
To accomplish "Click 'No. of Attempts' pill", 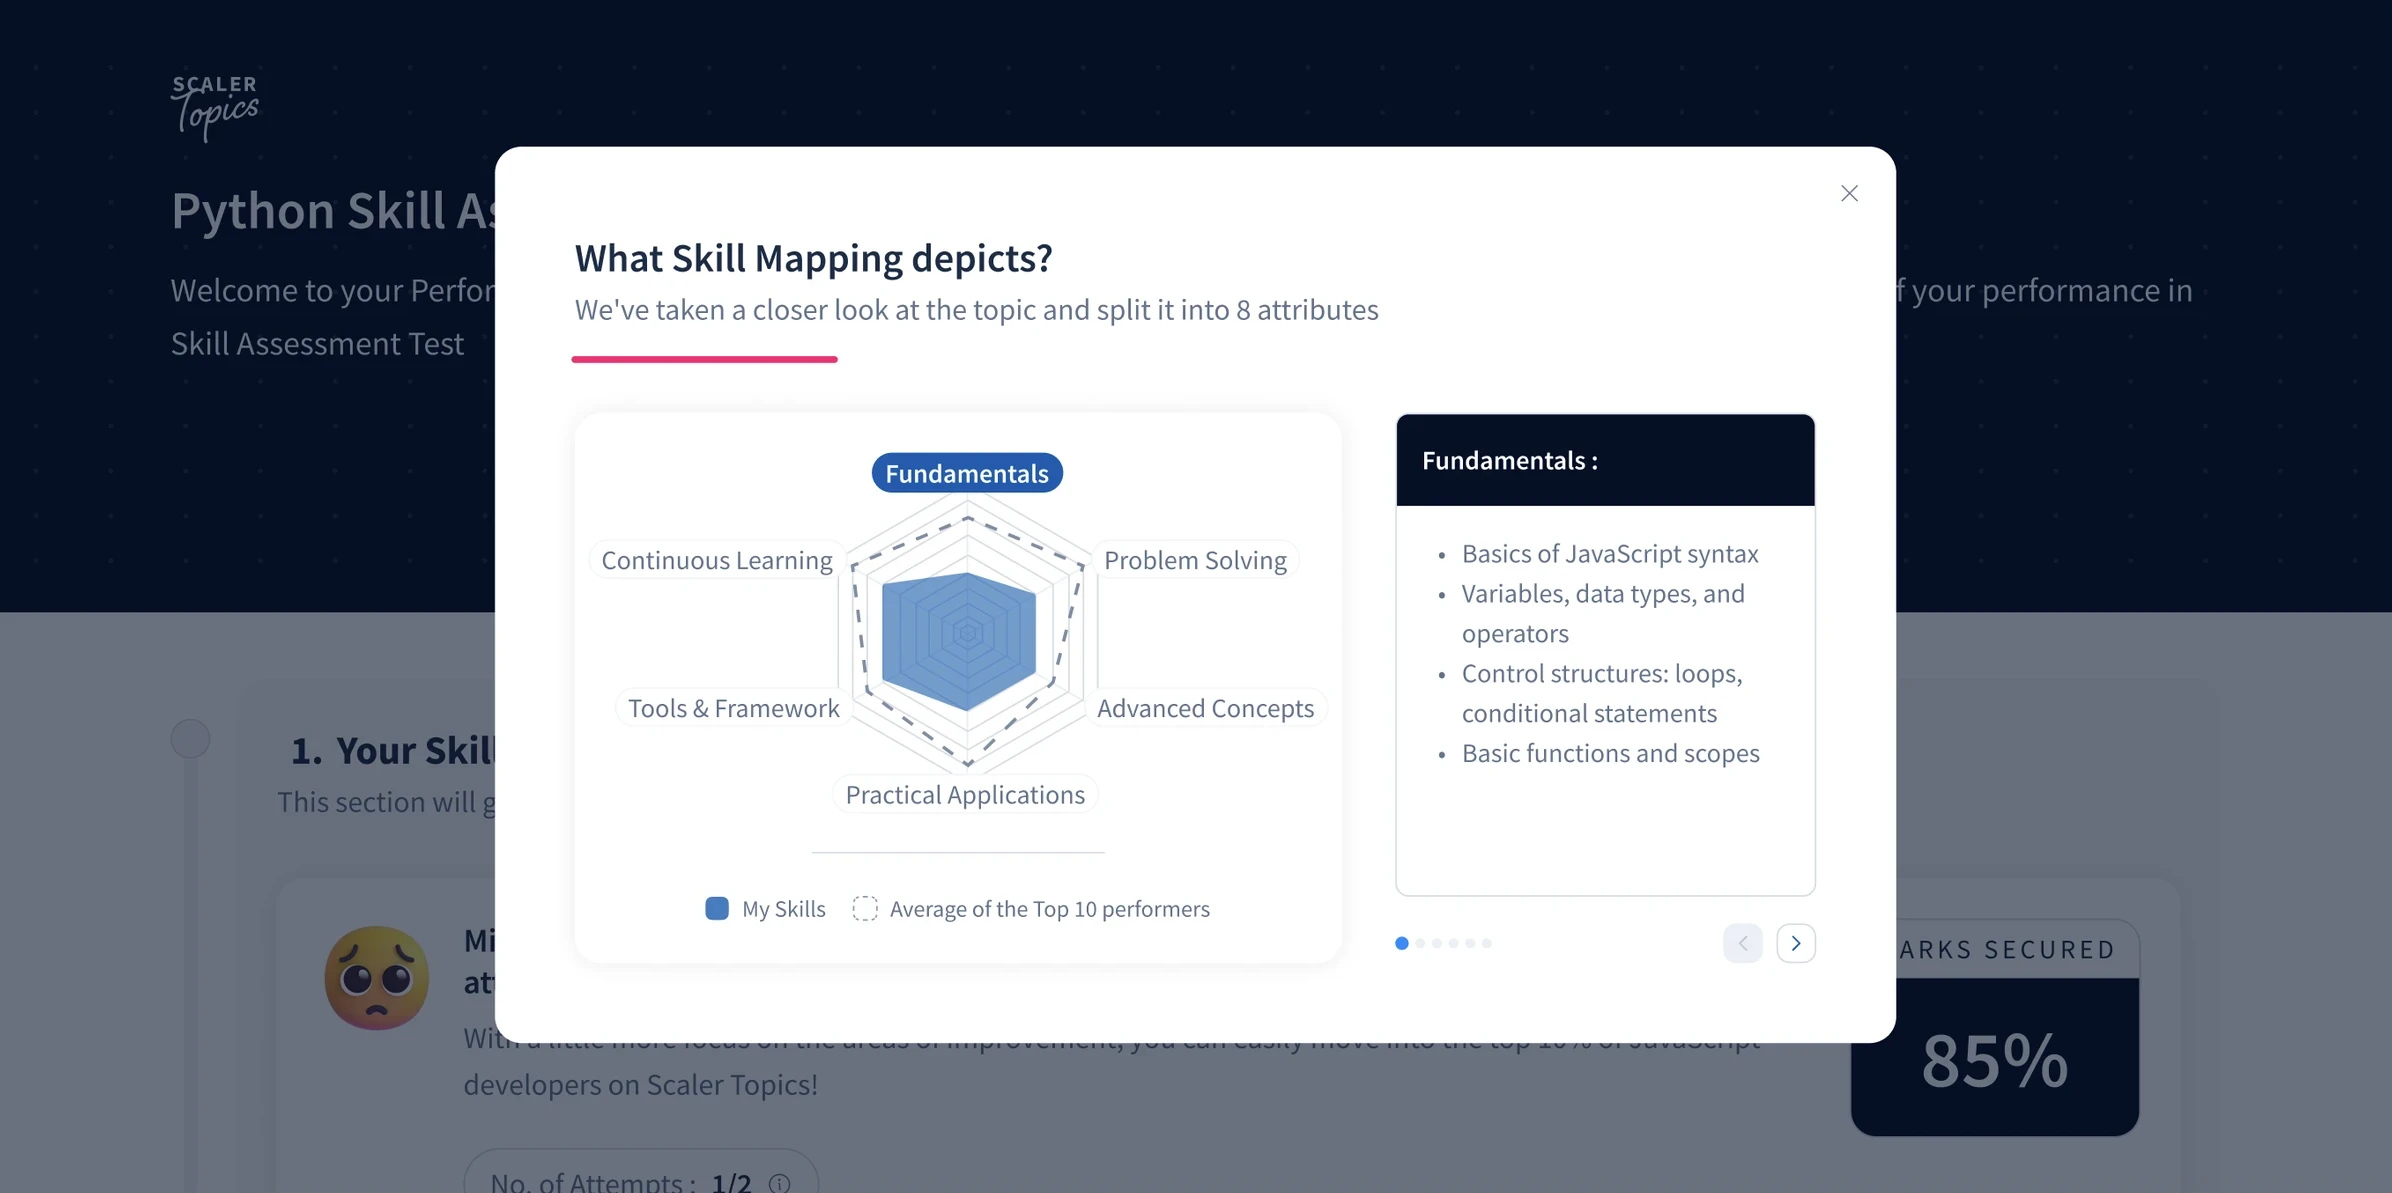I will [641, 1172].
